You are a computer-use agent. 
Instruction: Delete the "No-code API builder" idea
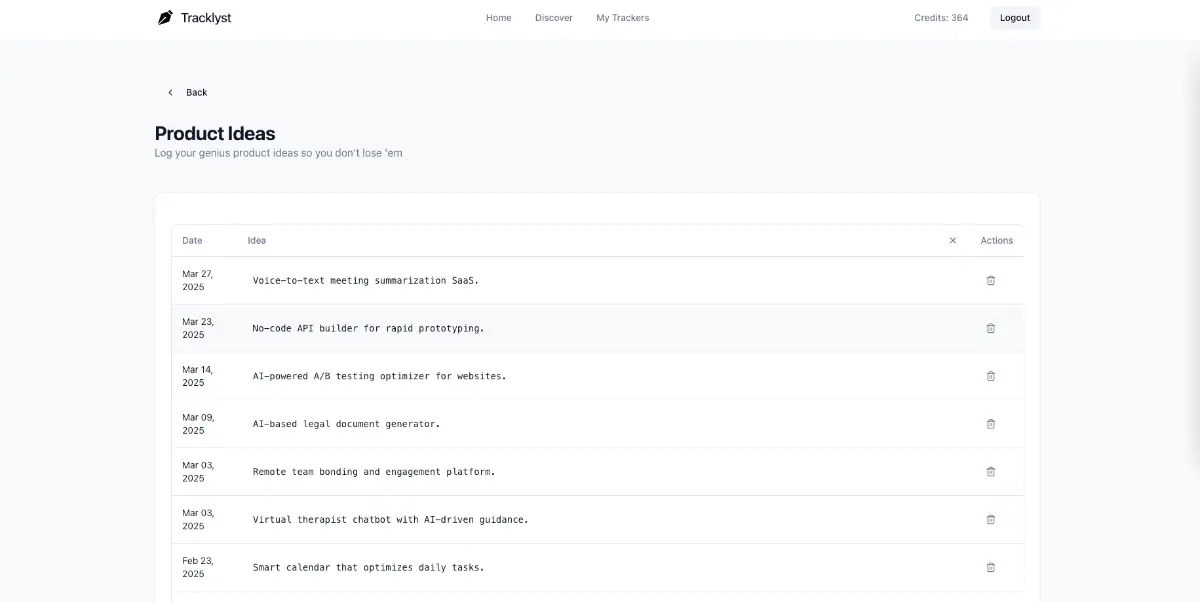991,328
